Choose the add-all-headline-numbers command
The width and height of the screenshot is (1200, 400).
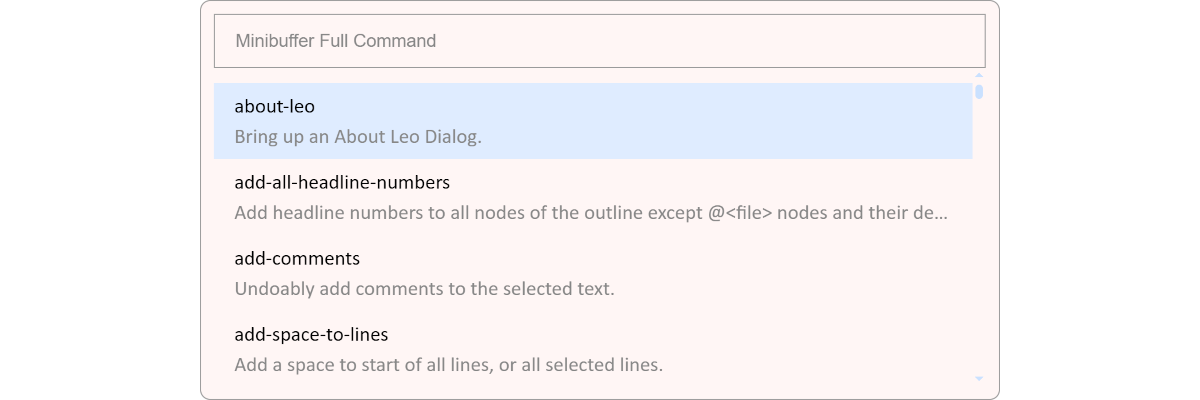click(593, 197)
